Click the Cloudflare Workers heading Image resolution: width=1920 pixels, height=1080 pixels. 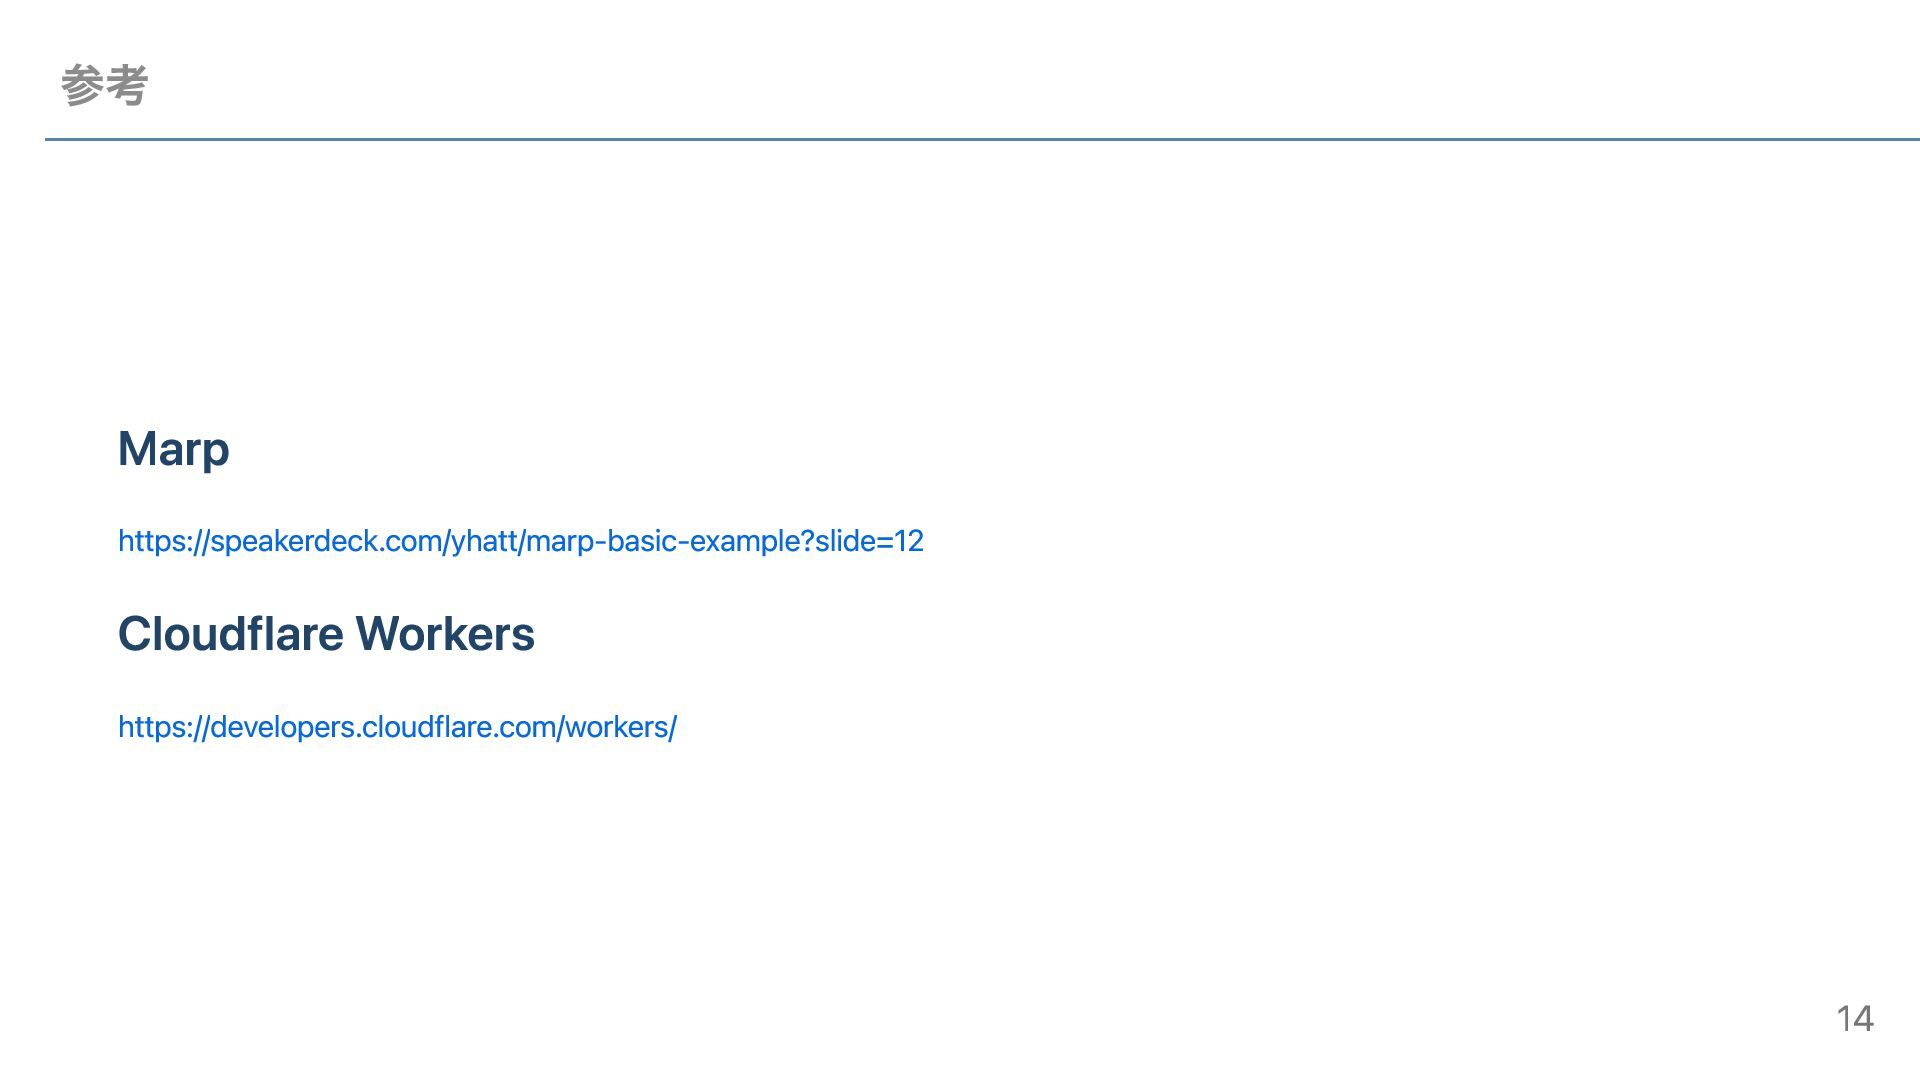[326, 634]
